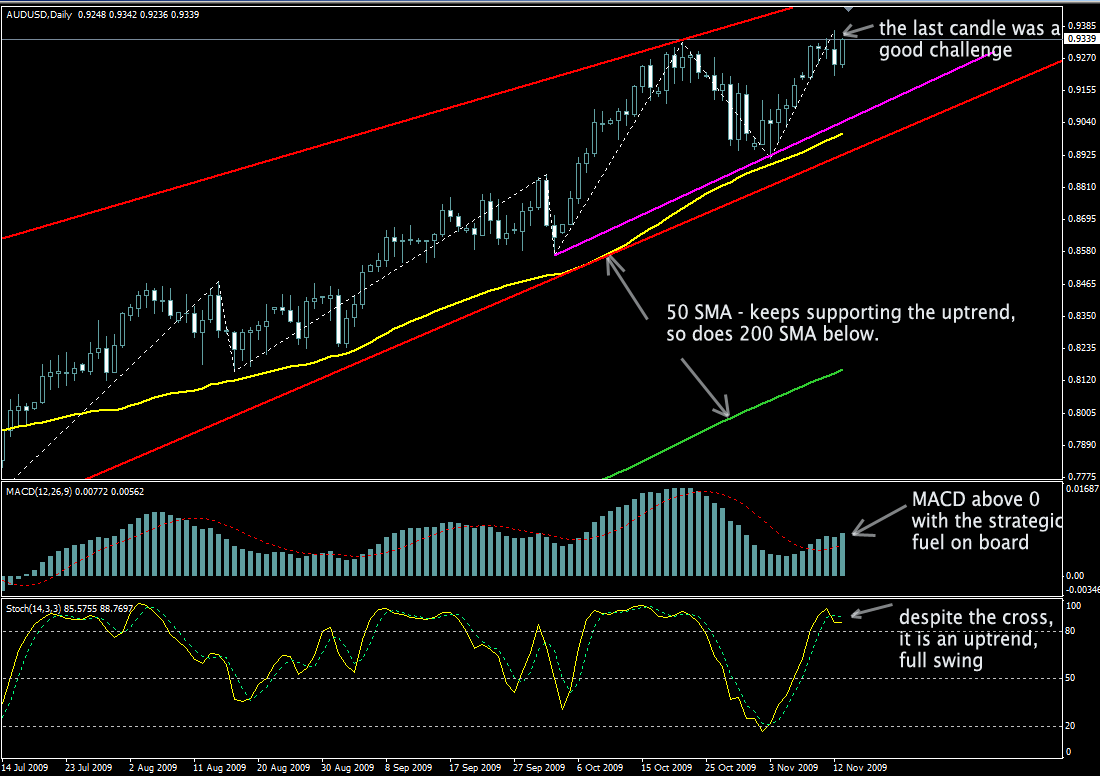Click the gray chart shift triangle at top
The height and width of the screenshot is (776, 1100).
tap(849, 8)
